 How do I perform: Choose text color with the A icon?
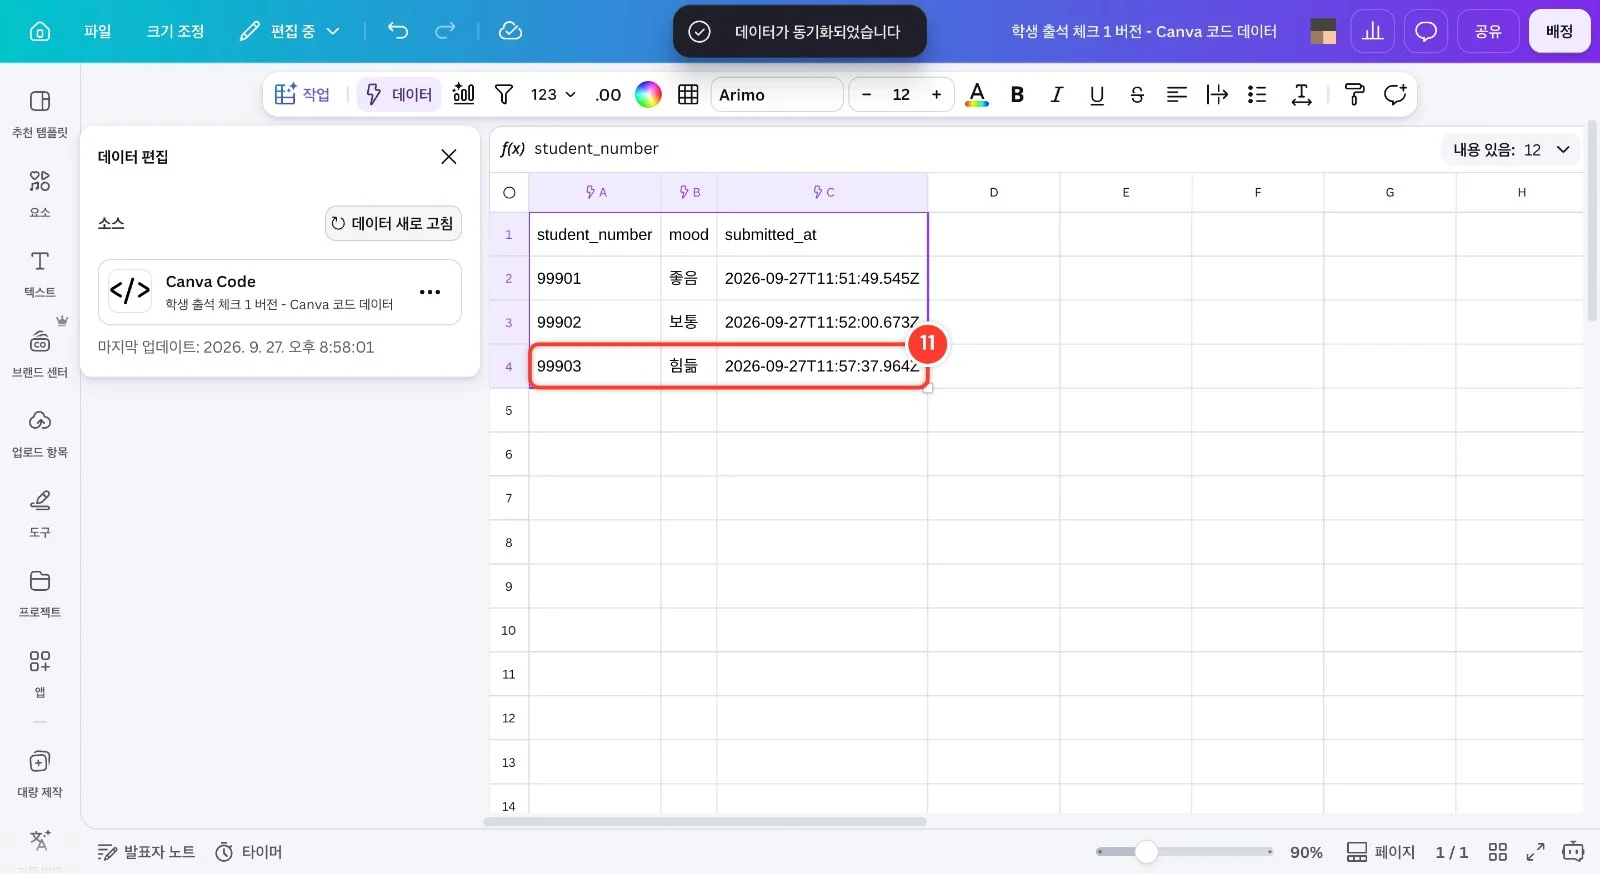pyautogui.click(x=977, y=94)
